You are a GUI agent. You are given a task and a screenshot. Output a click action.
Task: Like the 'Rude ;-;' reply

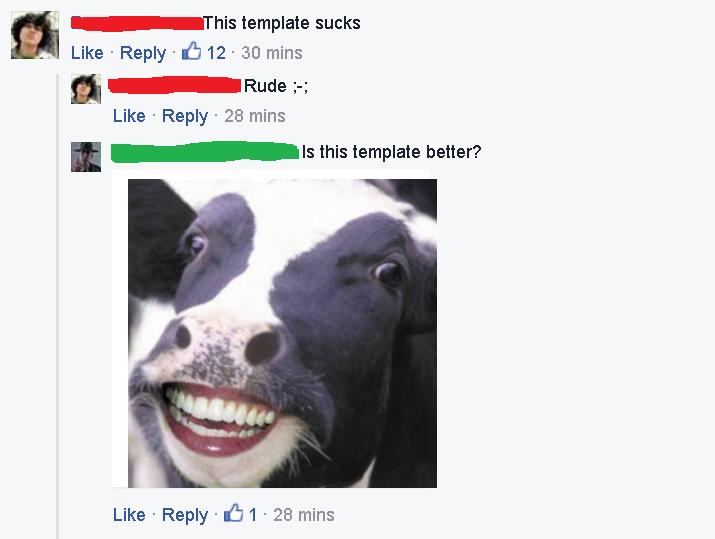point(129,116)
